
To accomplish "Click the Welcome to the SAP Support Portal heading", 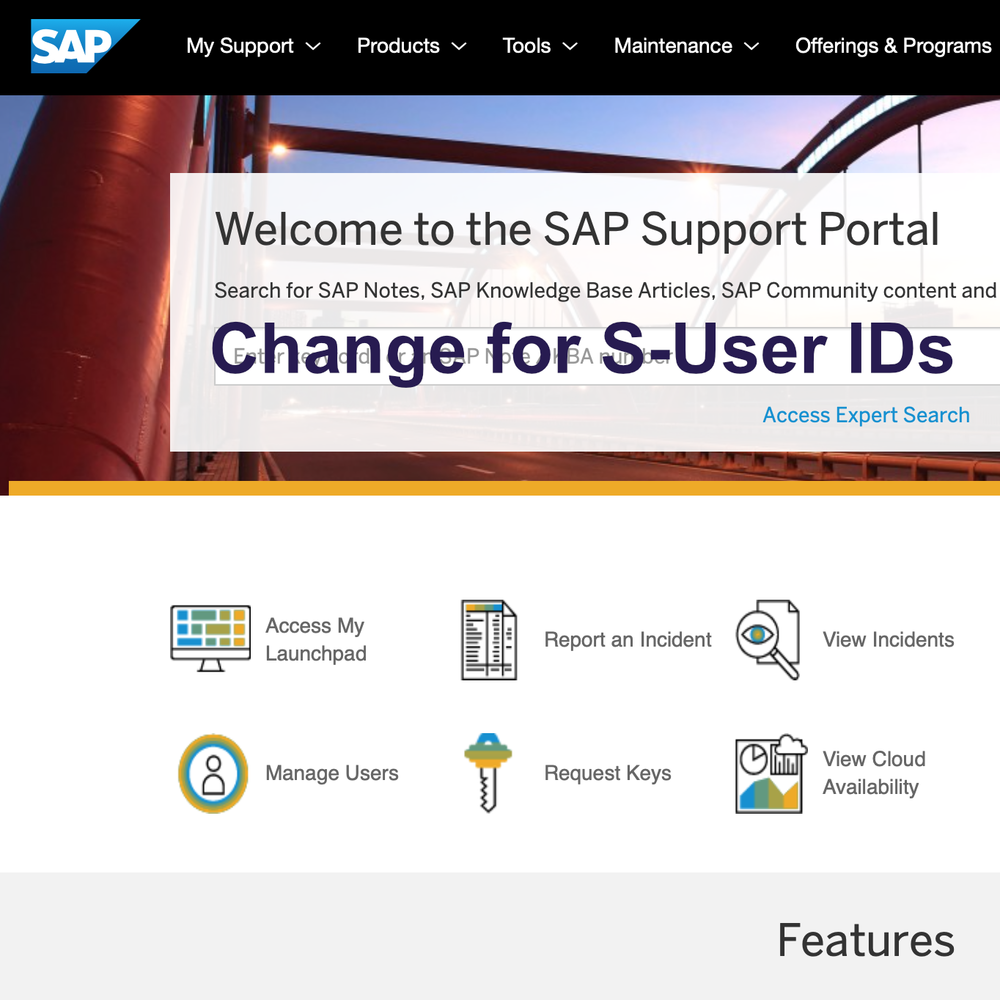I will coord(577,229).
